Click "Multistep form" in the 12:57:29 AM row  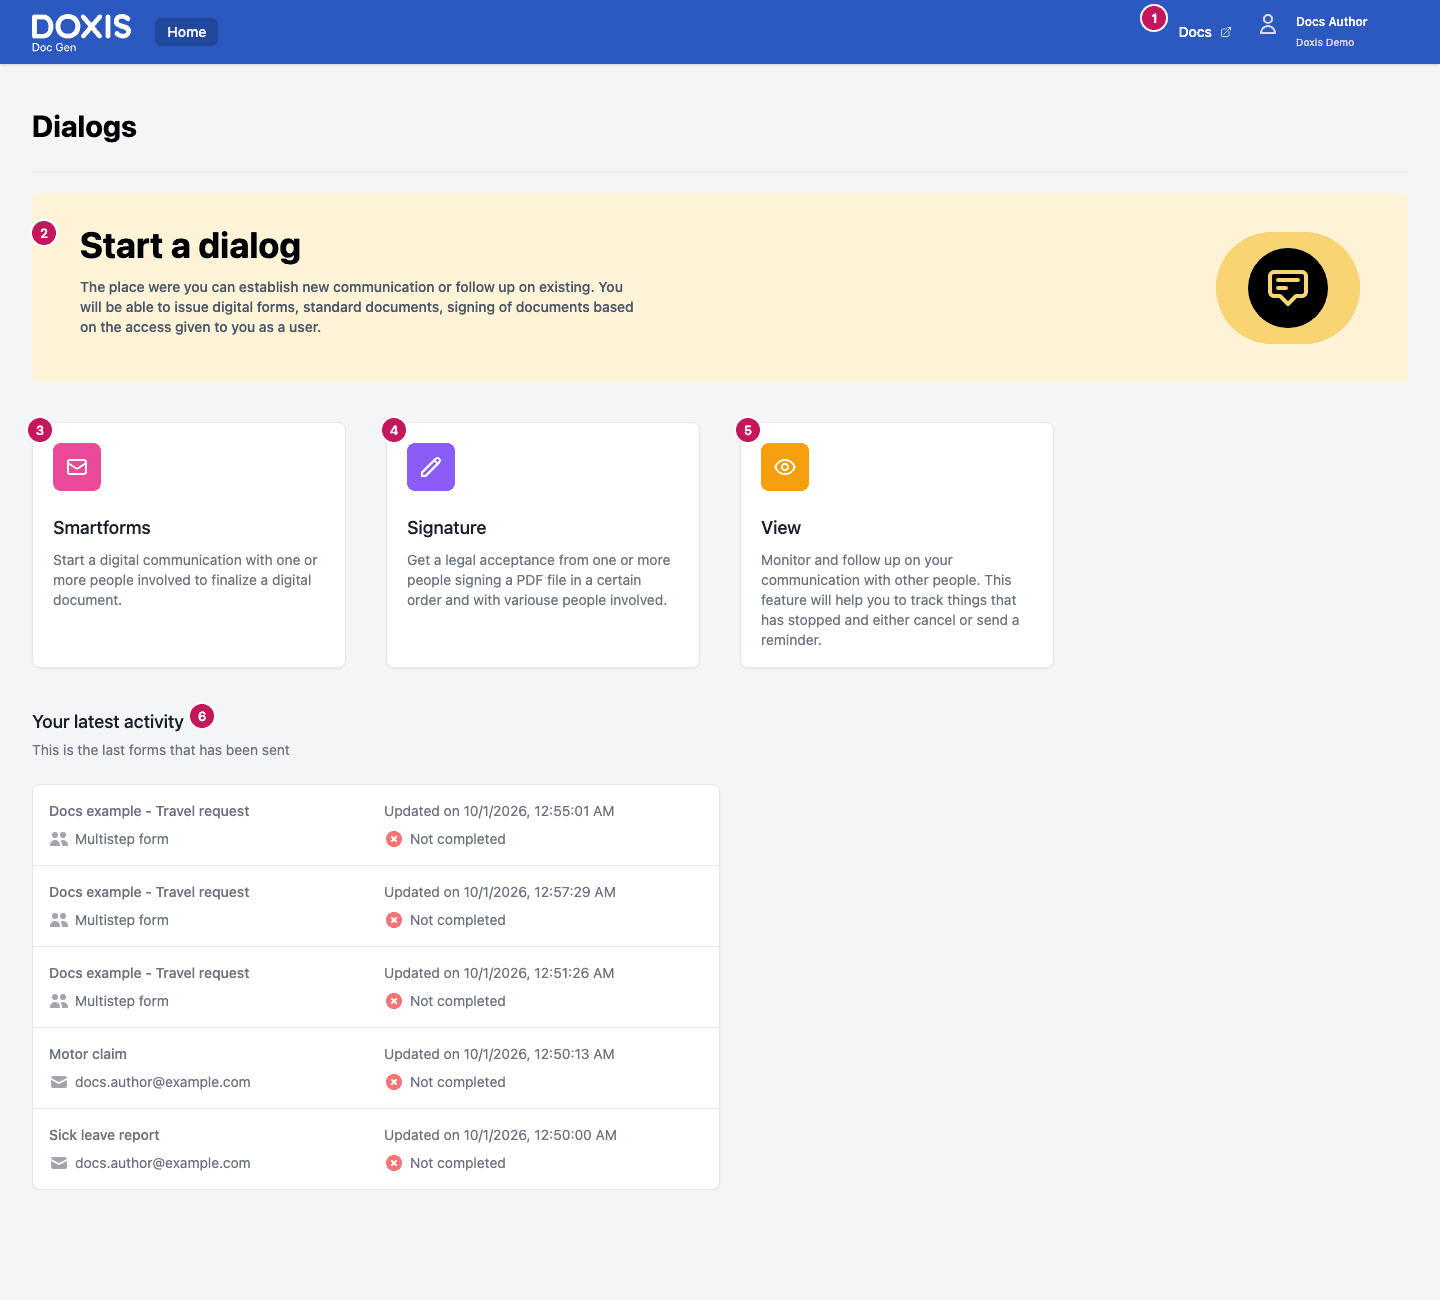(122, 920)
